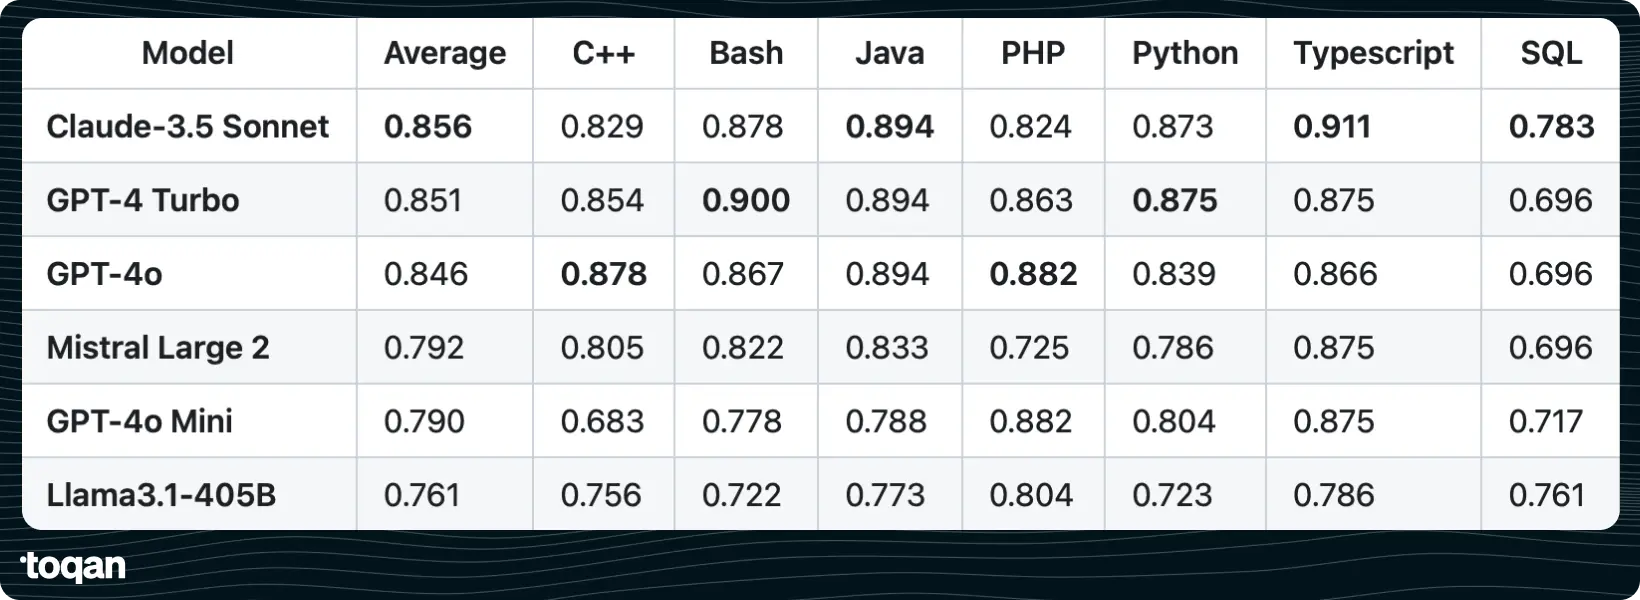The width and height of the screenshot is (1640, 600).
Task: Click the Llama3.1-405B row label
Action: (x=161, y=495)
